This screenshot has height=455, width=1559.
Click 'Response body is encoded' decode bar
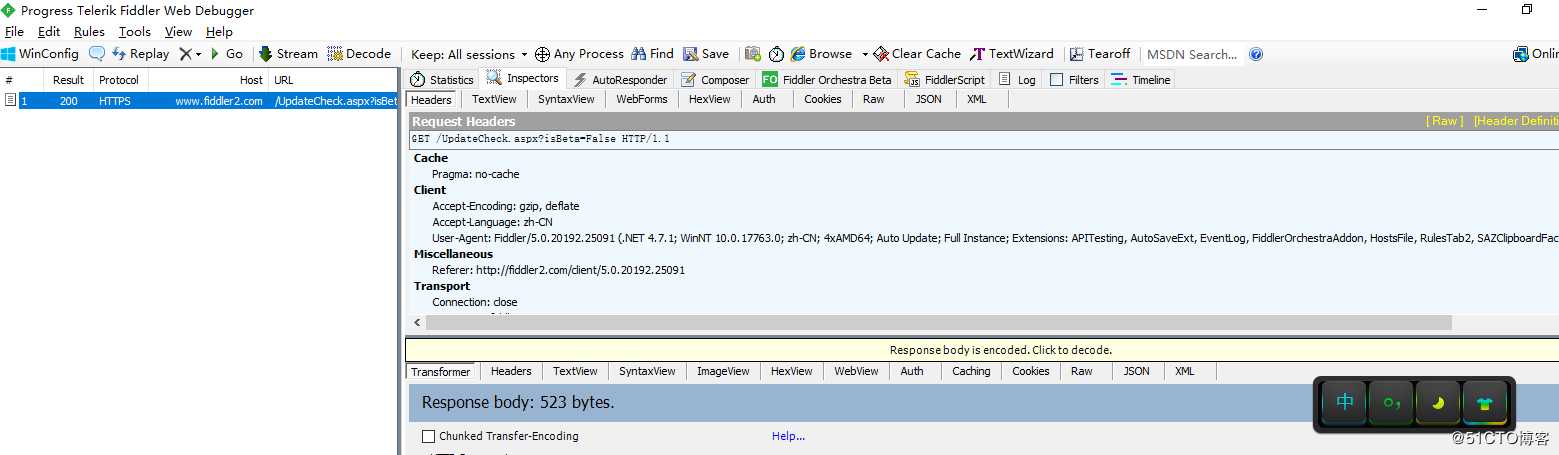point(981,350)
